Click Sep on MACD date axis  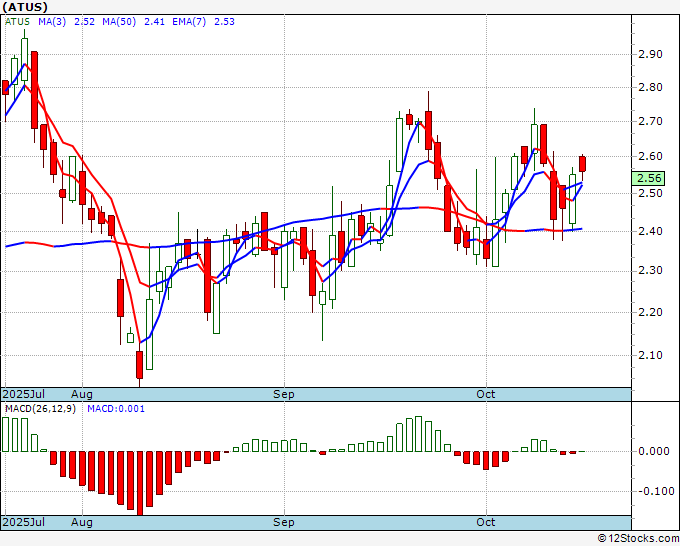point(284,522)
